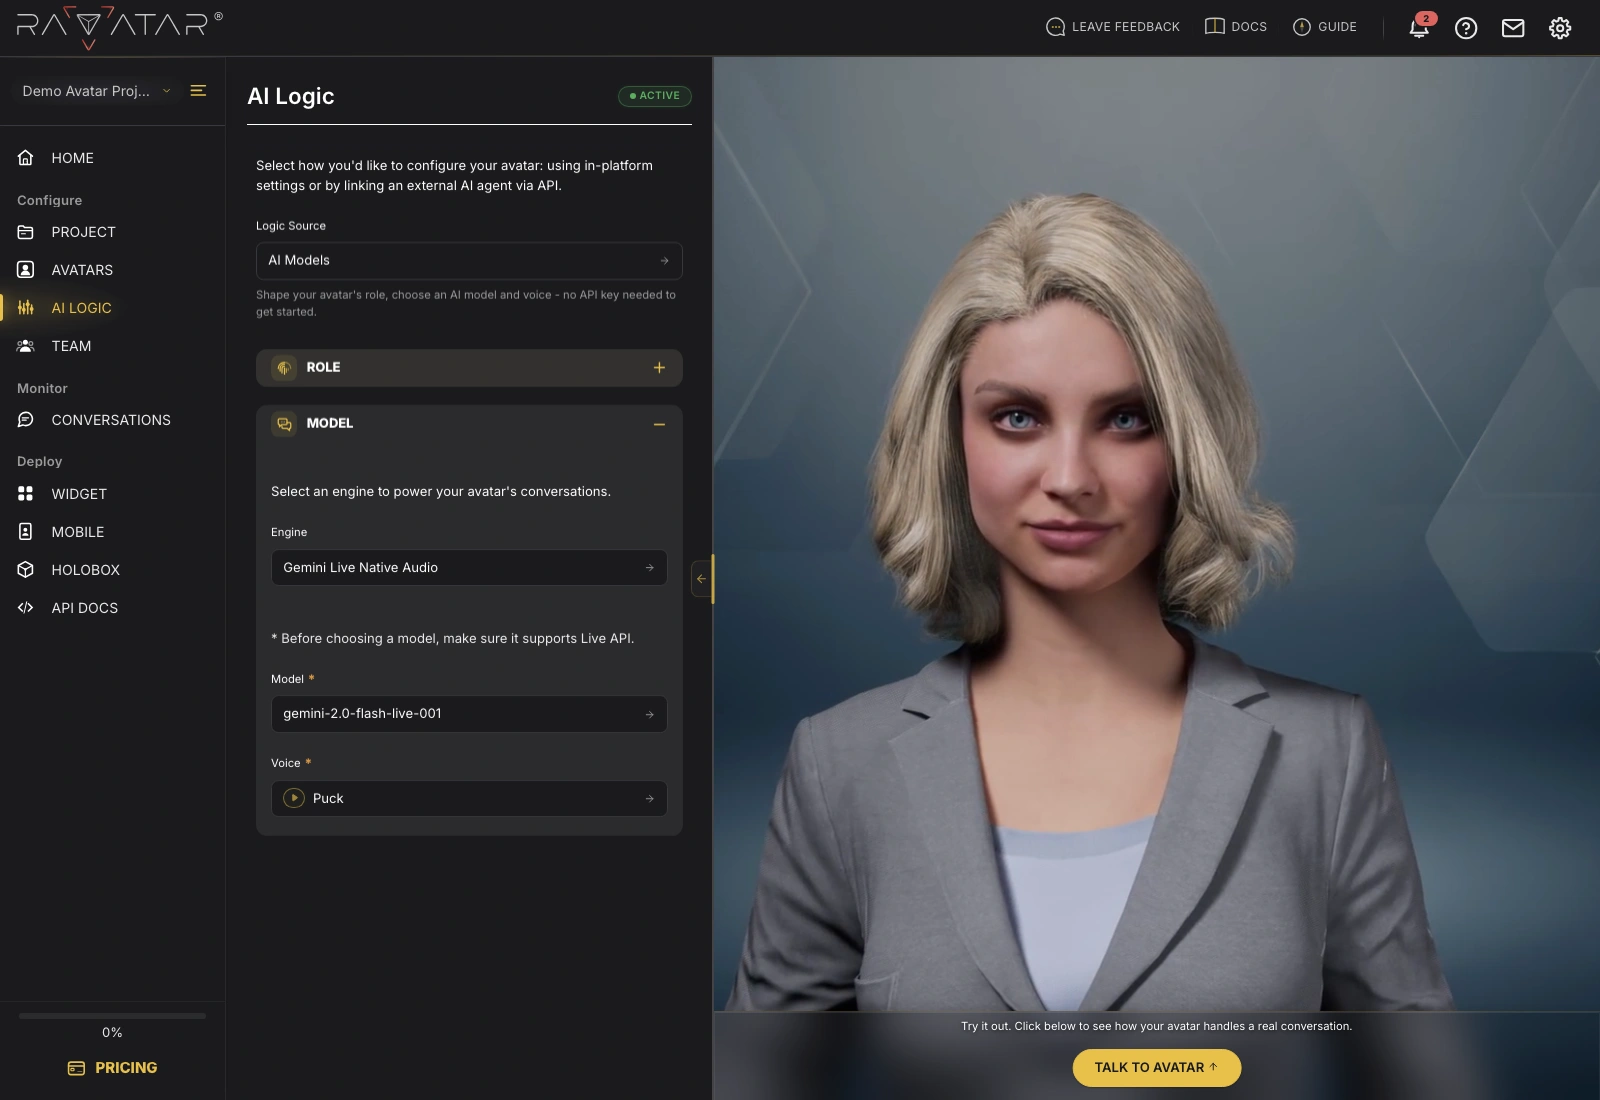This screenshot has width=1600, height=1100.
Task: Click the Role section brain icon
Action: tap(284, 368)
